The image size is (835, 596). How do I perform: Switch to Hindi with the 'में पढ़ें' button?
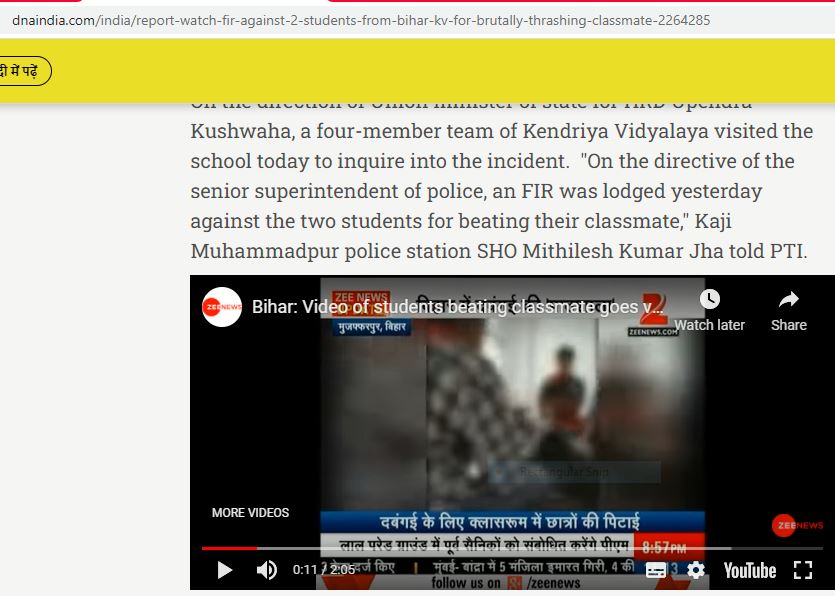pyautogui.click(x=21, y=71)
